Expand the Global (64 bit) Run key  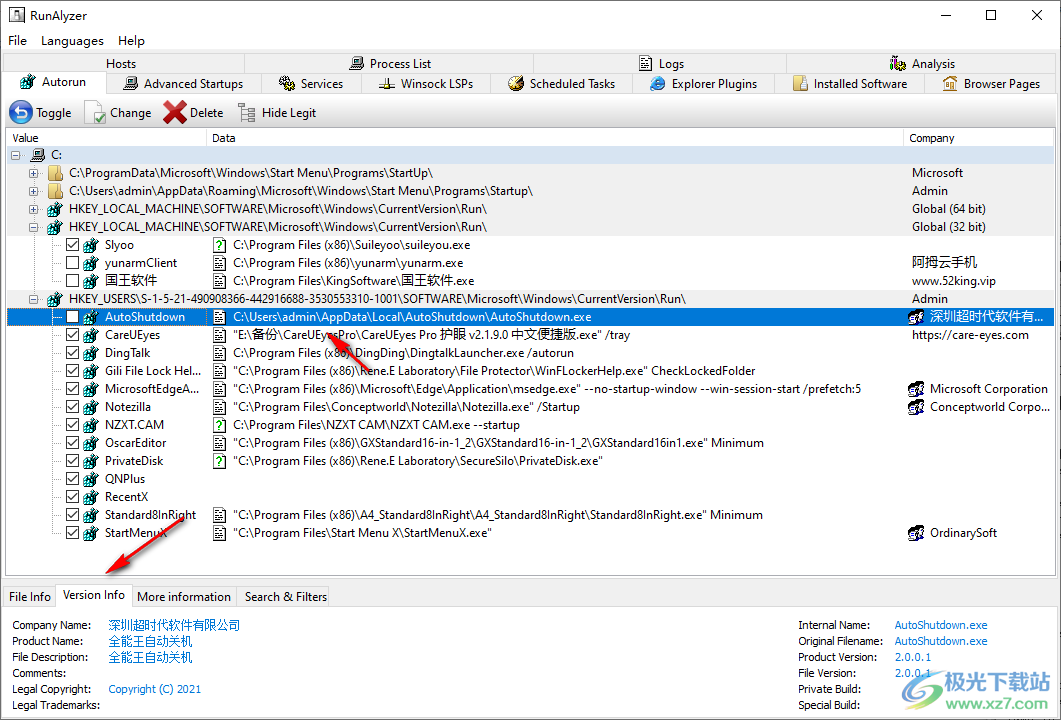pos(34,209)
